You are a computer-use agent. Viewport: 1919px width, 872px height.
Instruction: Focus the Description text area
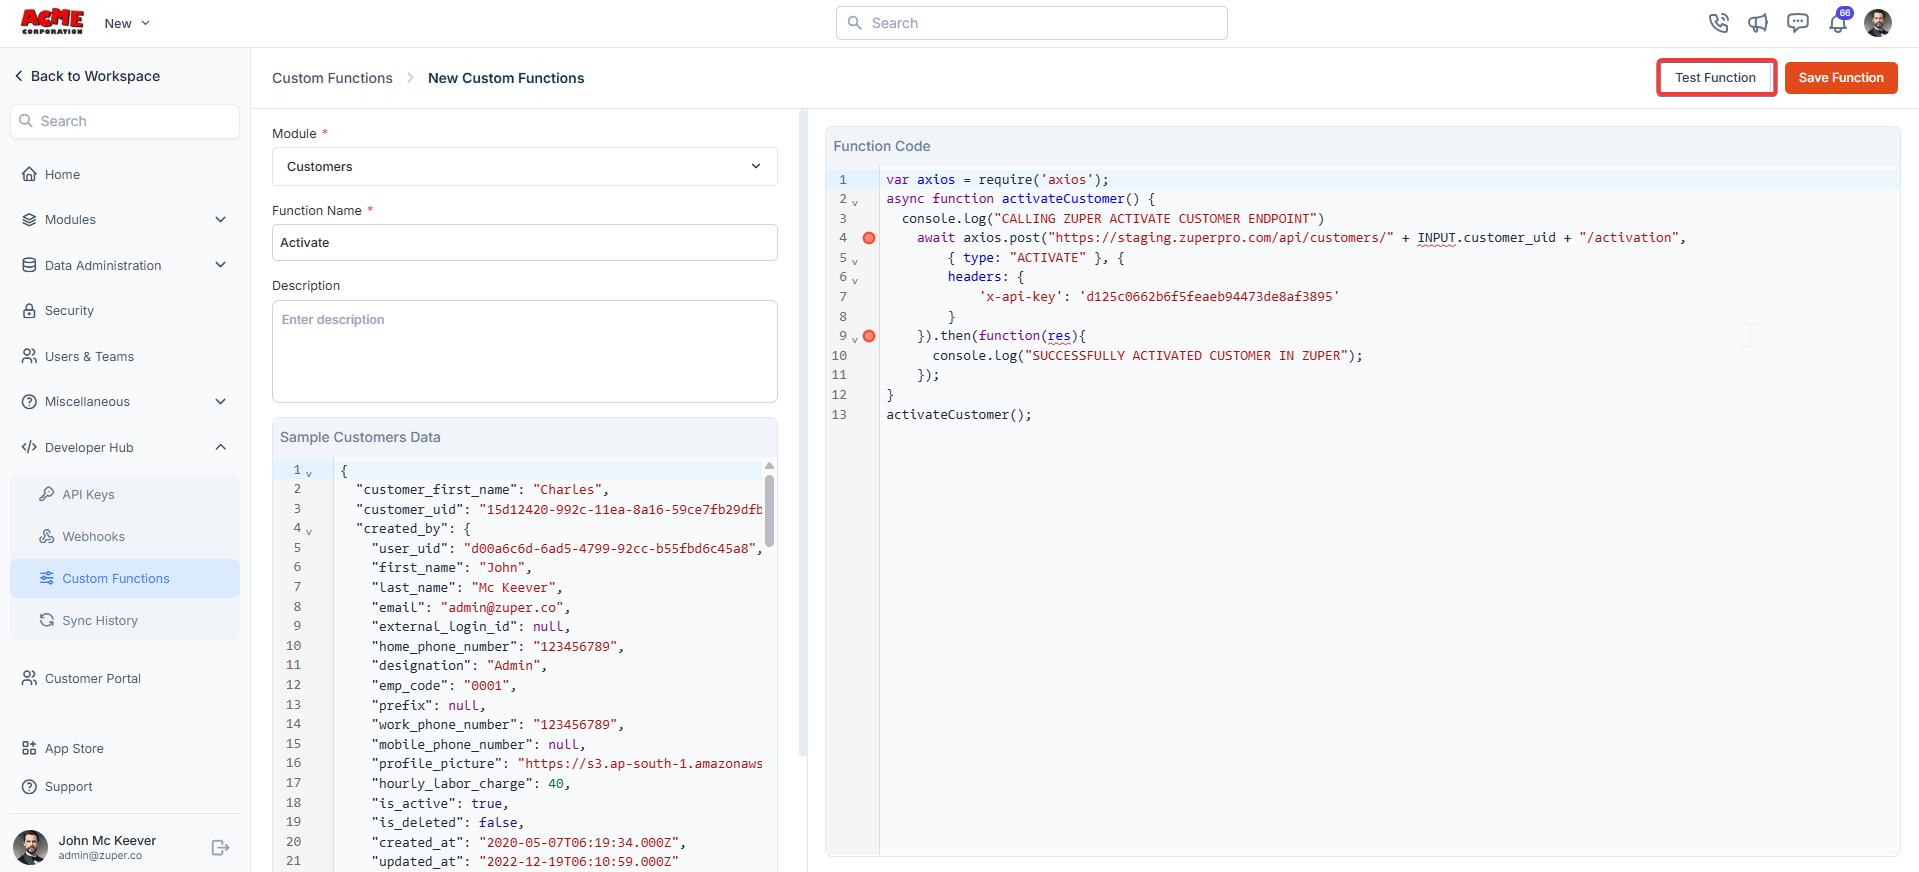524,351
